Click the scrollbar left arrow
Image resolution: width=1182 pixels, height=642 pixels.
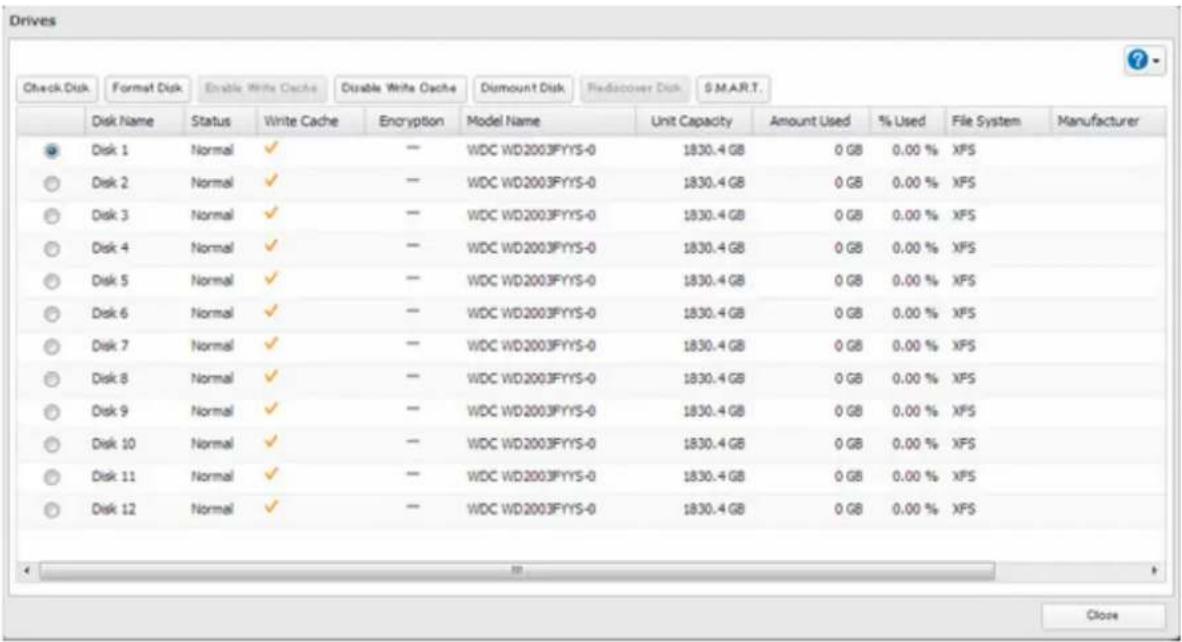tap(27, 570)
